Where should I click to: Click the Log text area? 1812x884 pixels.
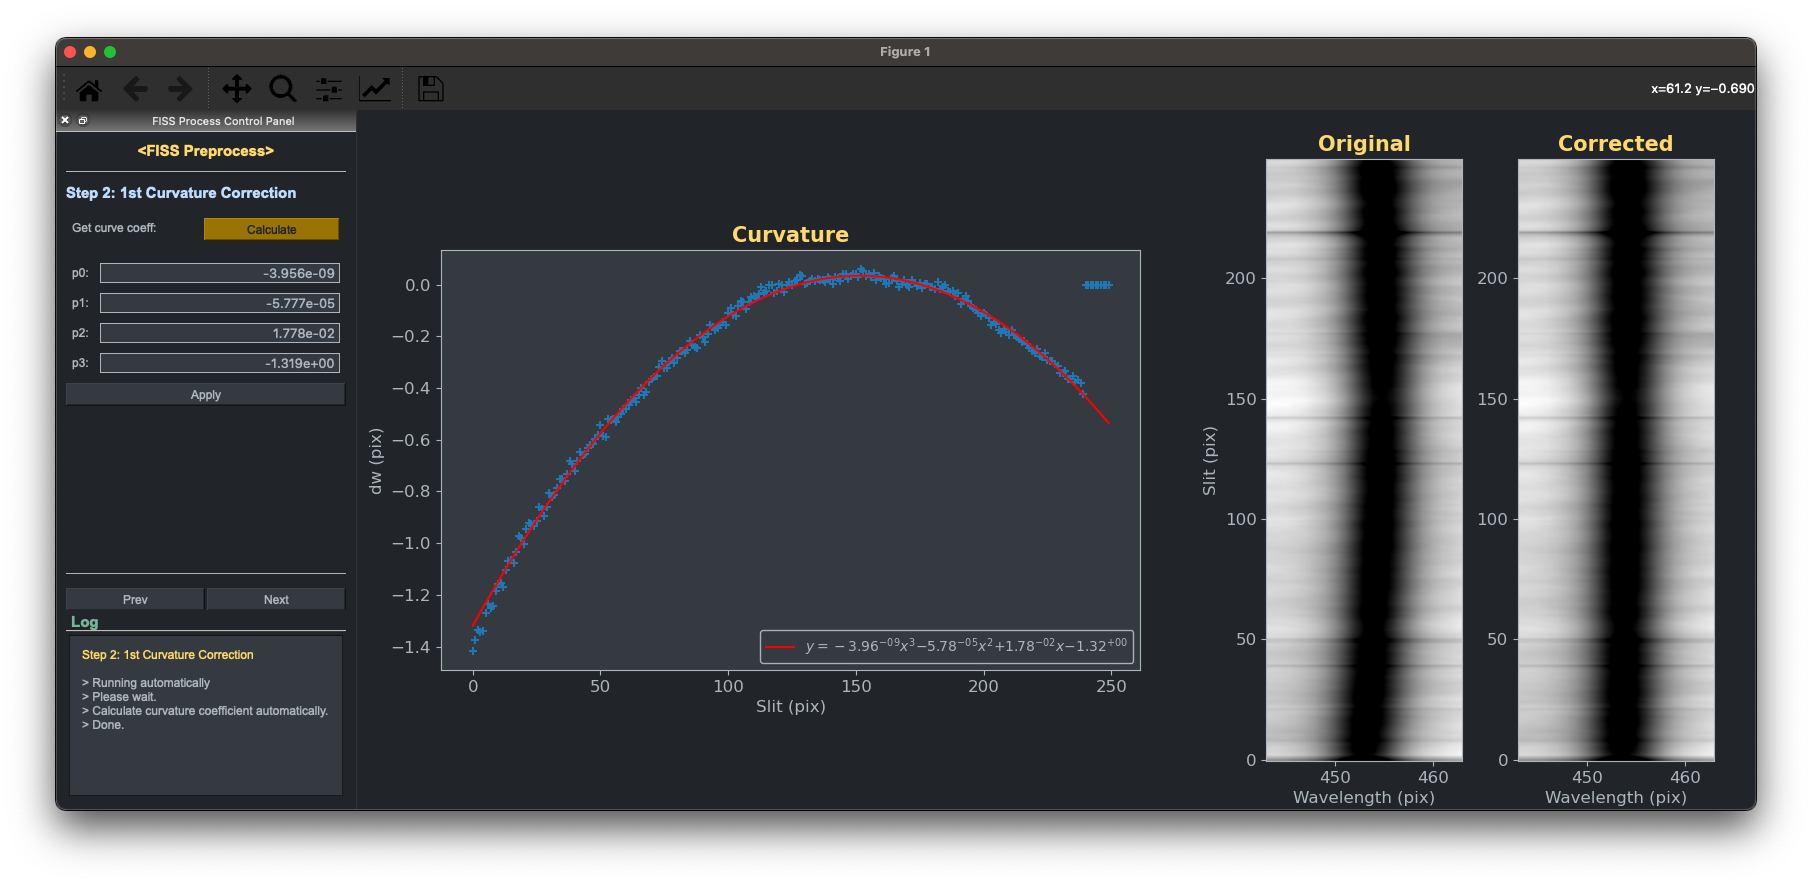(x=206, y=715)
